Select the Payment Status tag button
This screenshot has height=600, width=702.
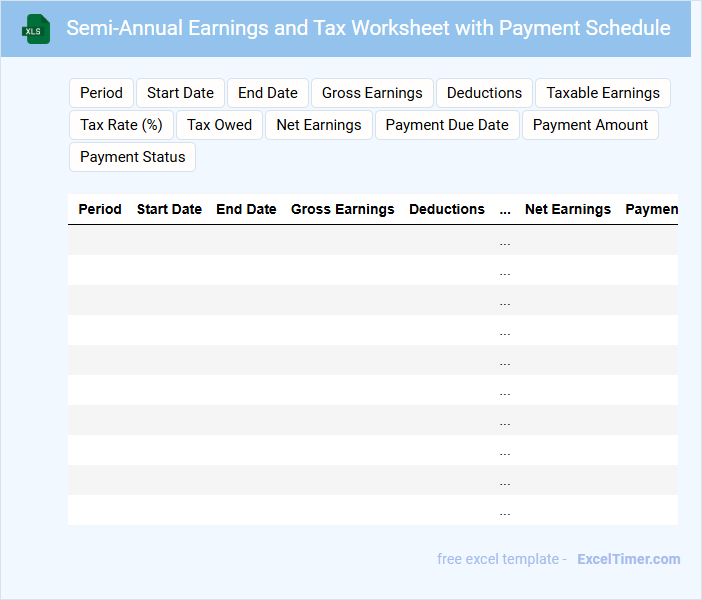(133, 157)
